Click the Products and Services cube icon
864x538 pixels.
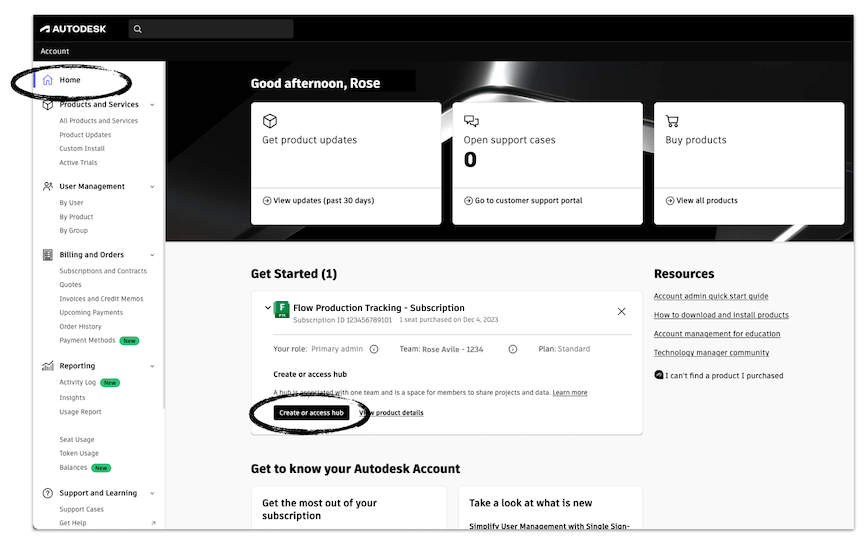coord(48,104)
